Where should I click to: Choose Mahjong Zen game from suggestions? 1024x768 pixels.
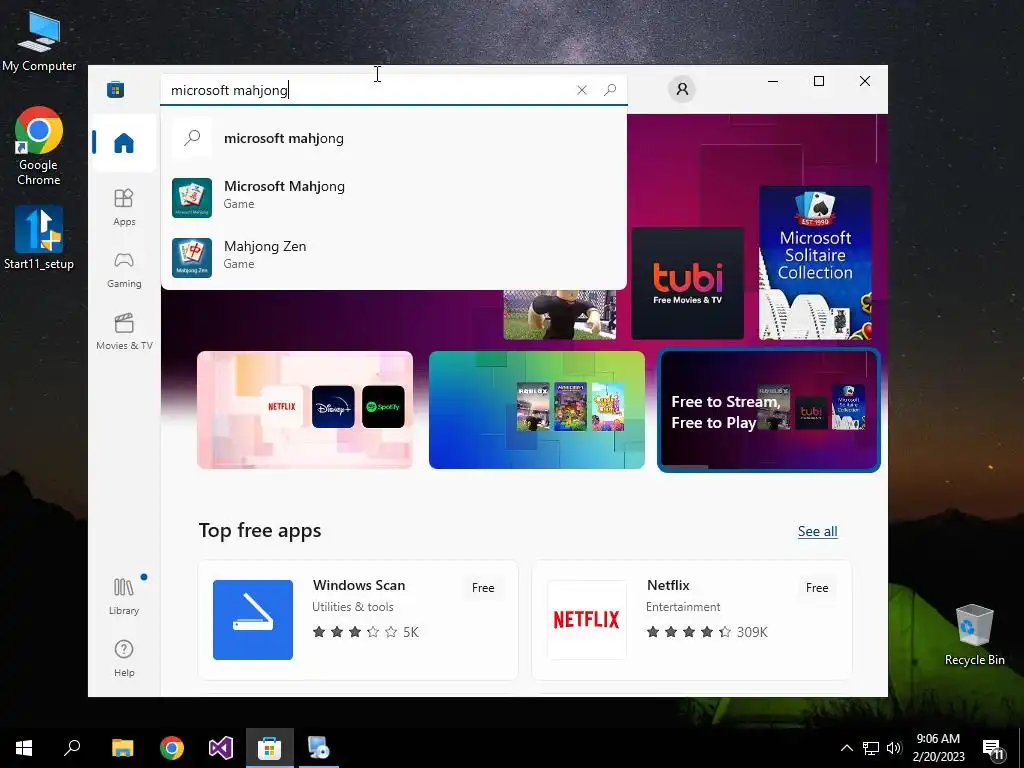[394, 257]
